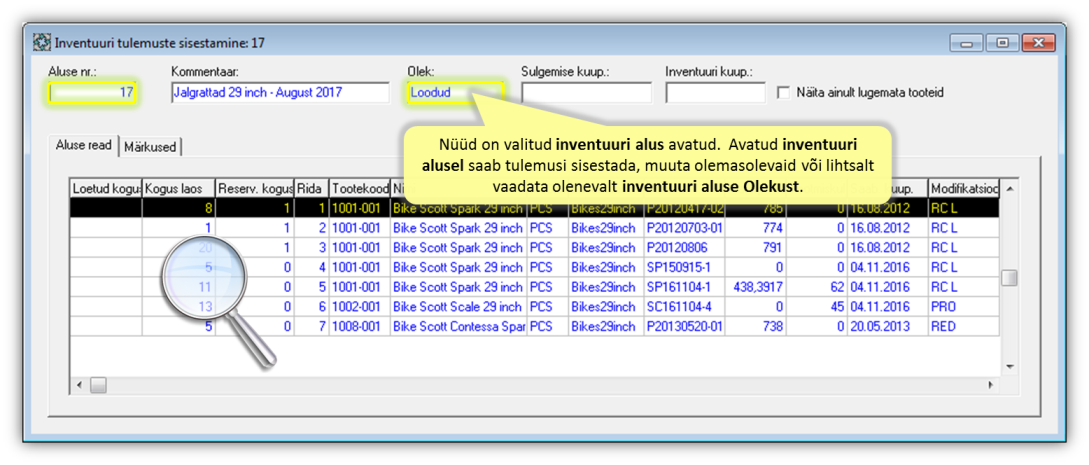Click the quantity '45' cell
This screenshot has width=1089, height=465.
[817, 307]
